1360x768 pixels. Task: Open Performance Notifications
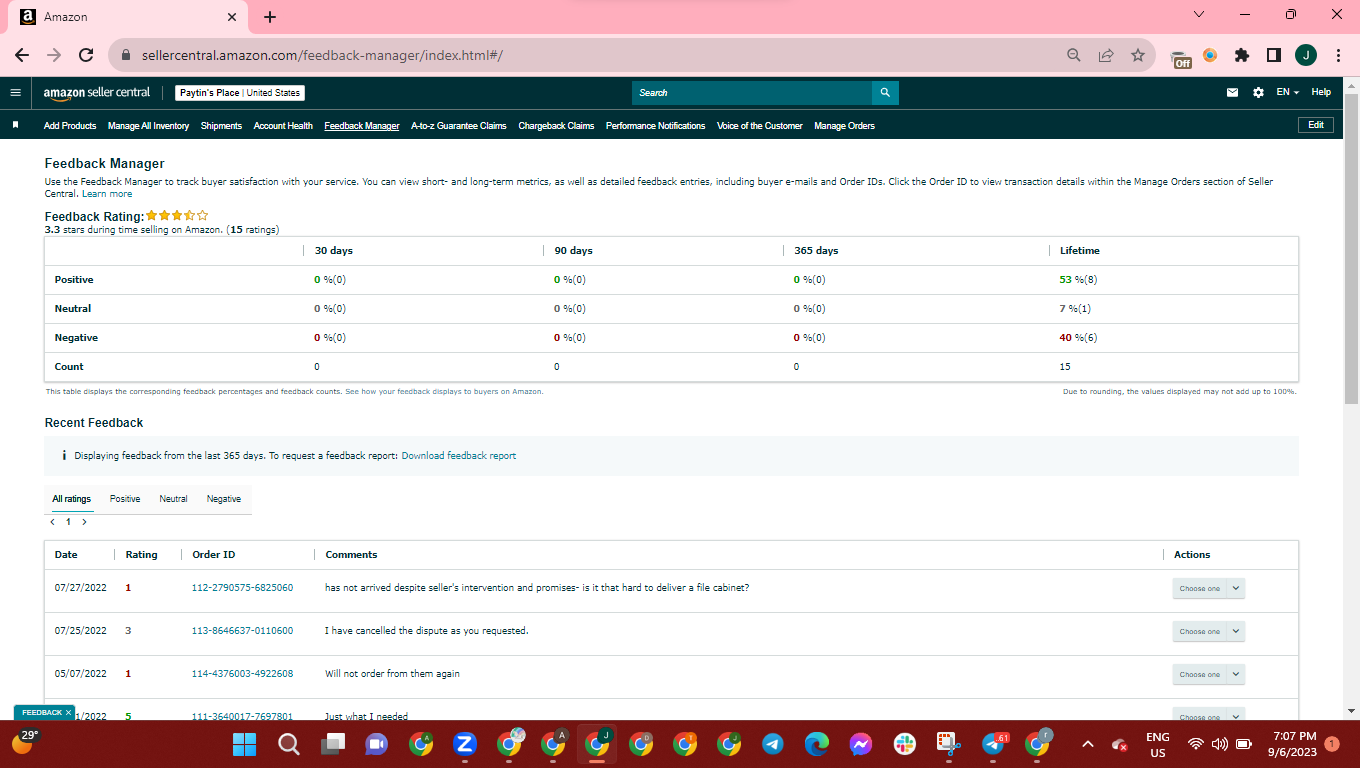[656, 126]
